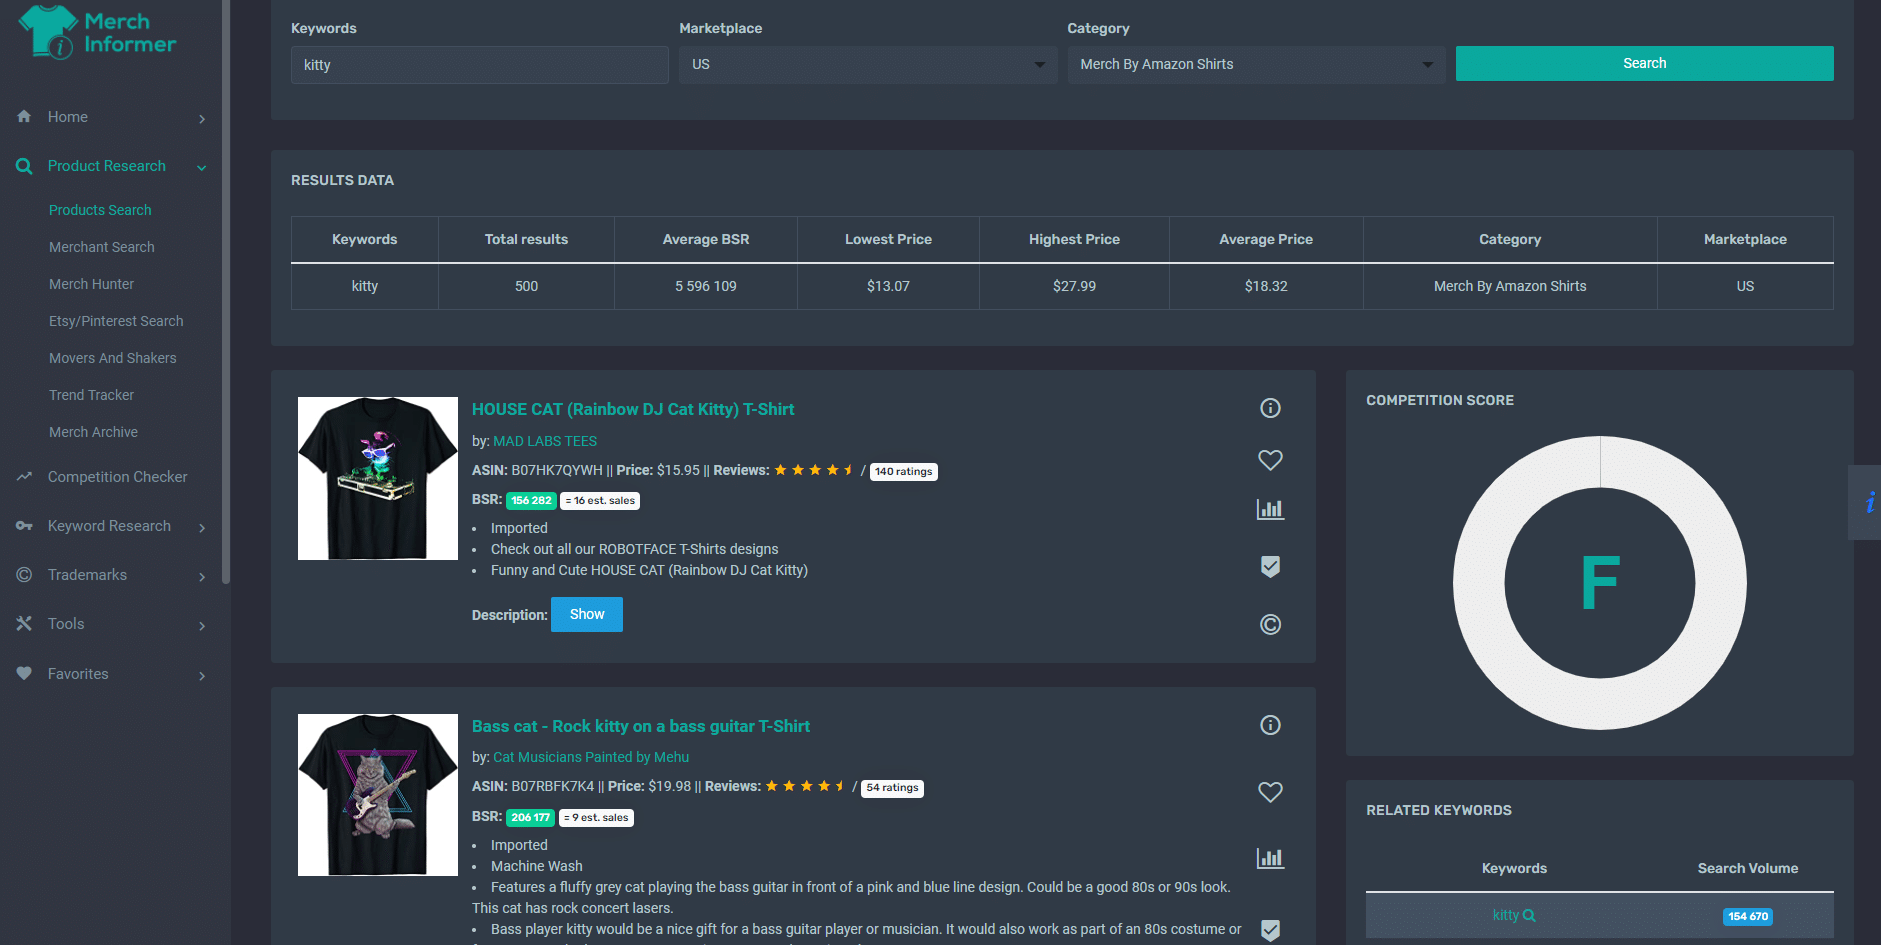Click the competition score F donut chart

[x=1600, y=583]
